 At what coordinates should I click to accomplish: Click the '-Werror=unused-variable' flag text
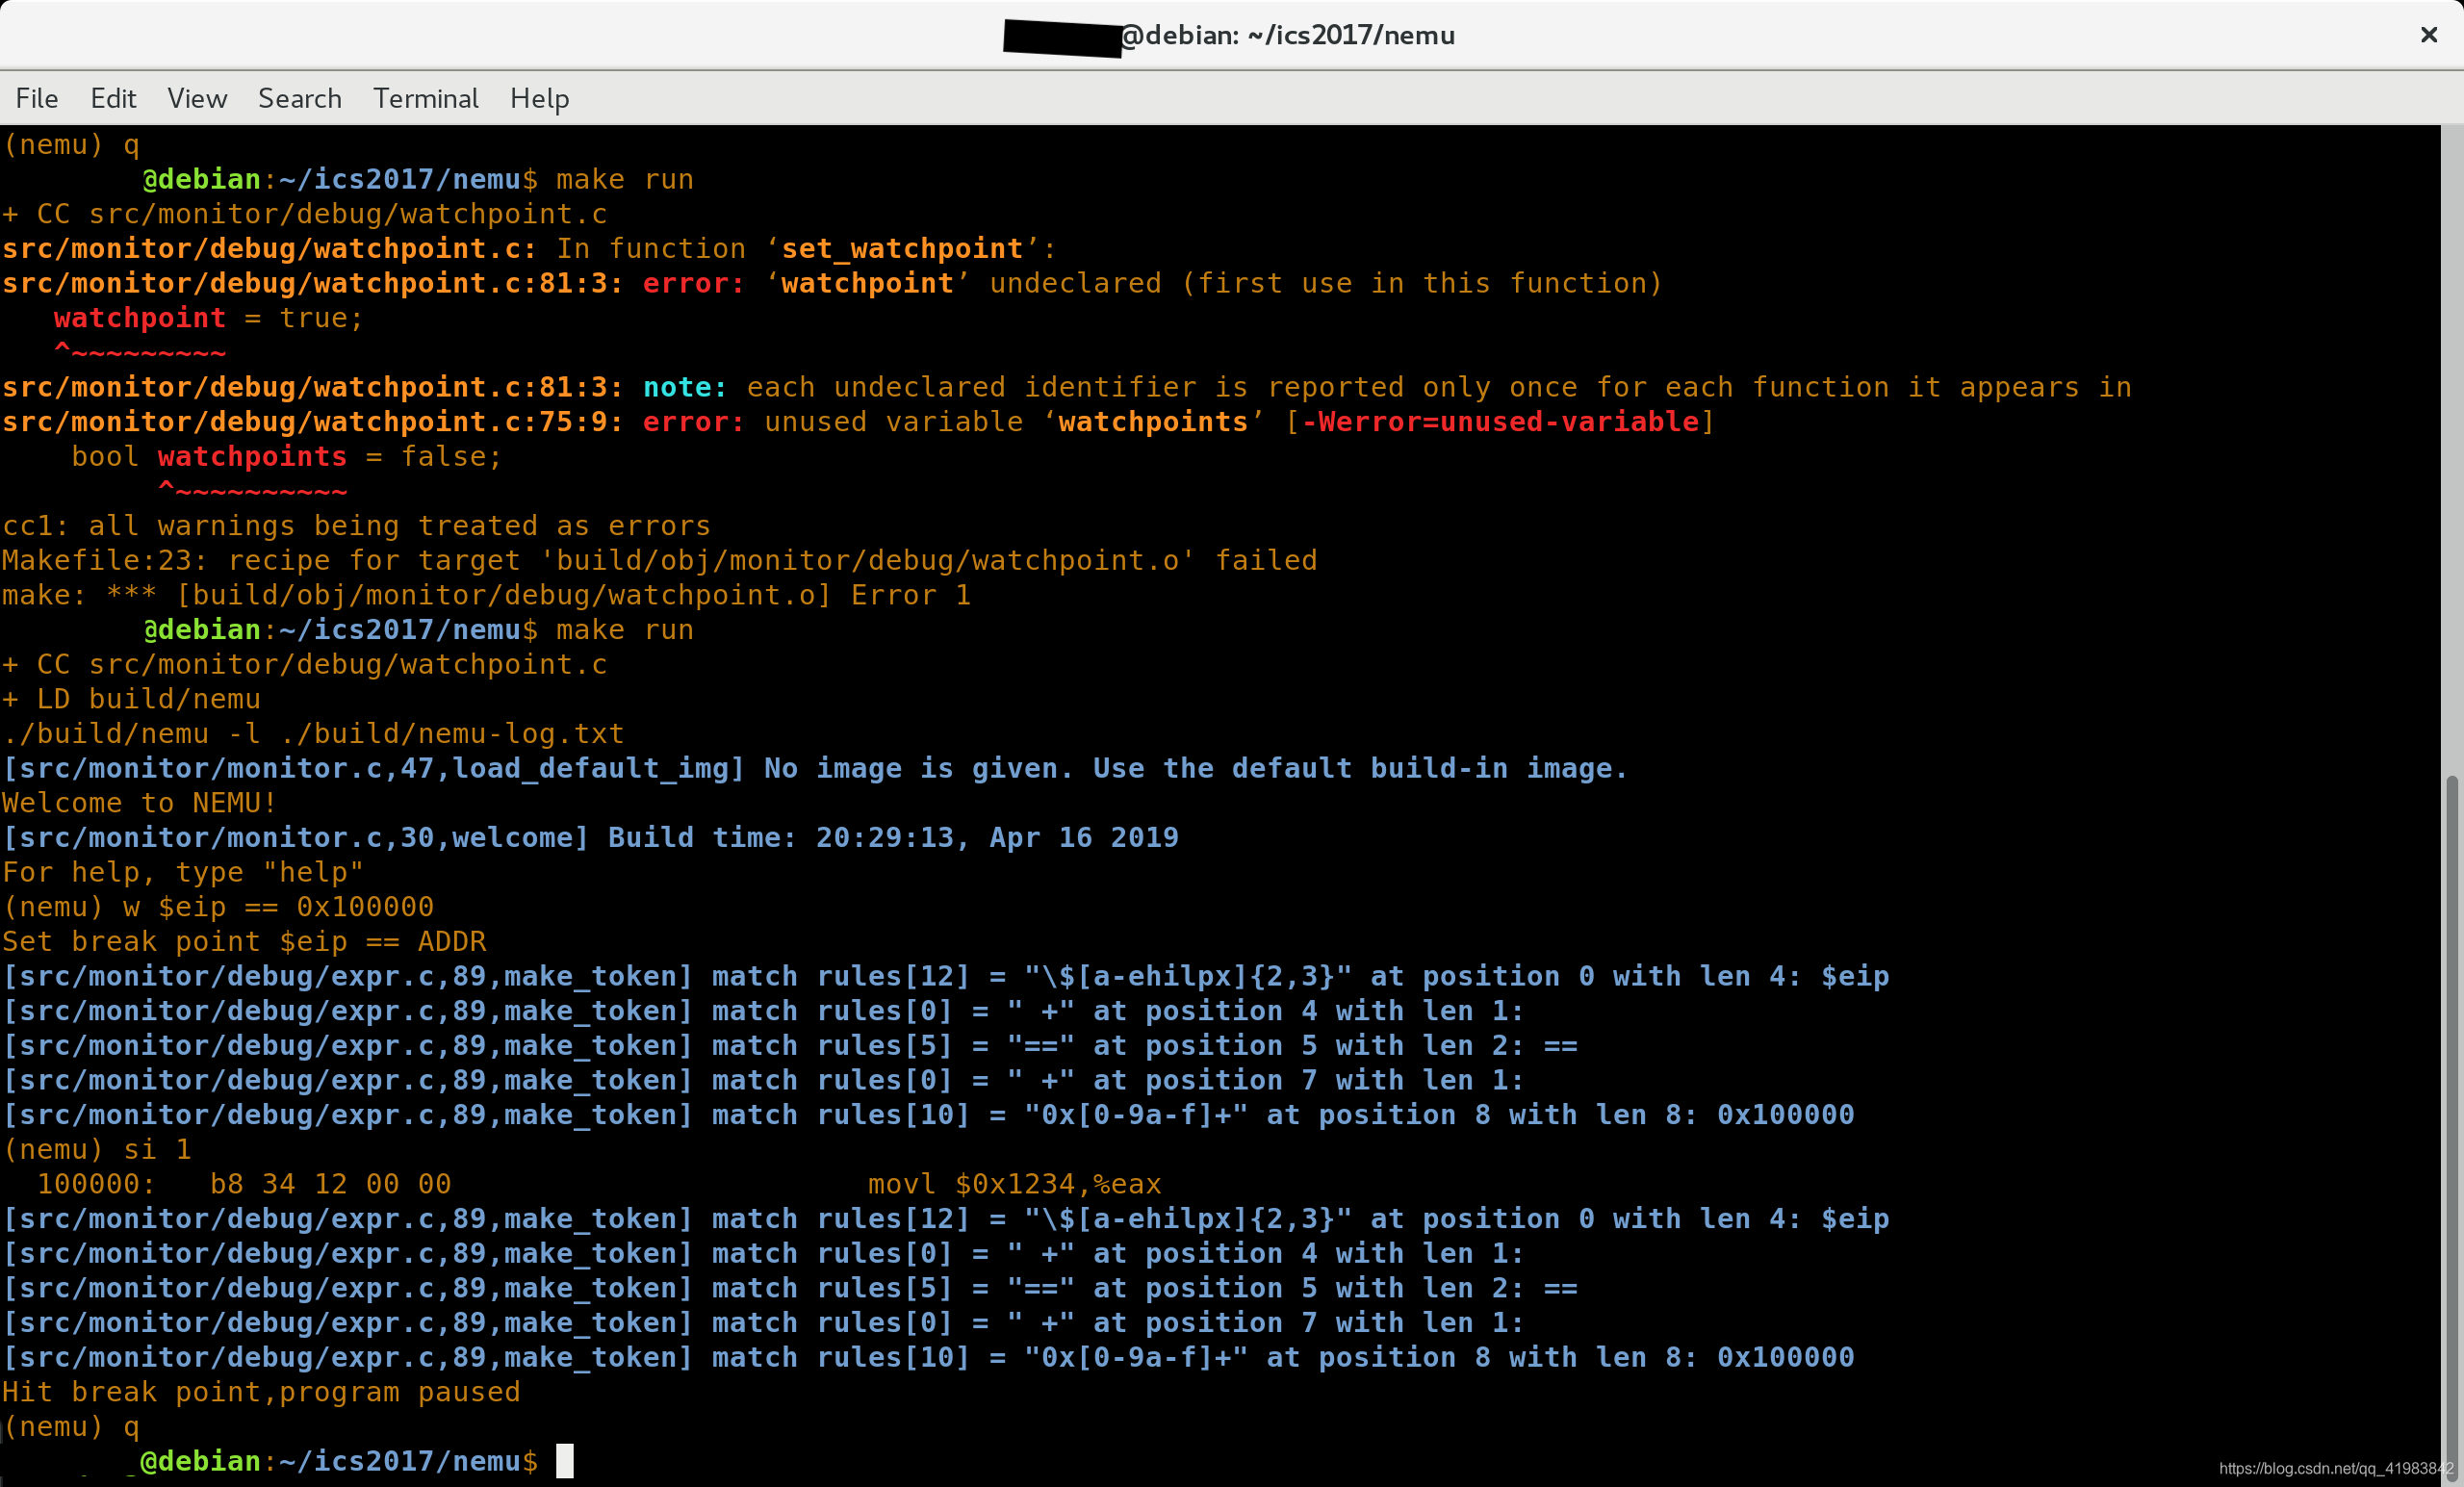[x=1500, y=422]
